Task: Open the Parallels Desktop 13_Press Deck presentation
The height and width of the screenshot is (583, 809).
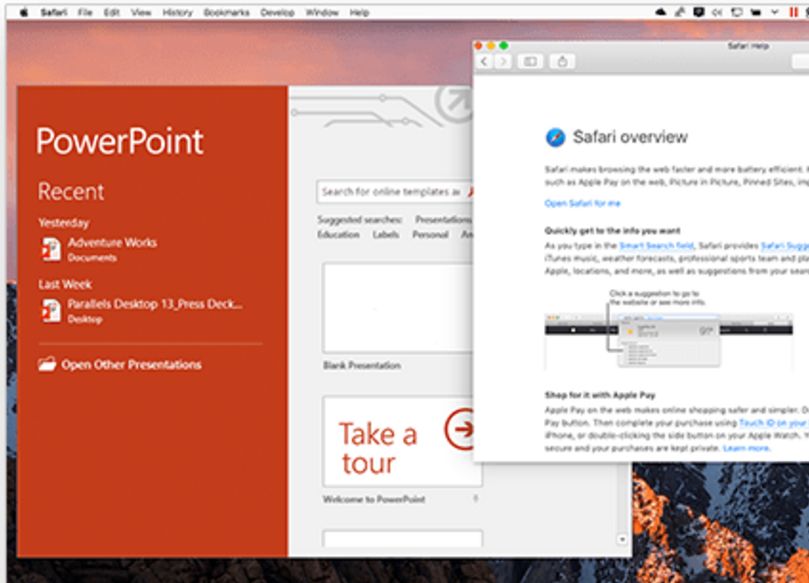Action: (155, 304)
